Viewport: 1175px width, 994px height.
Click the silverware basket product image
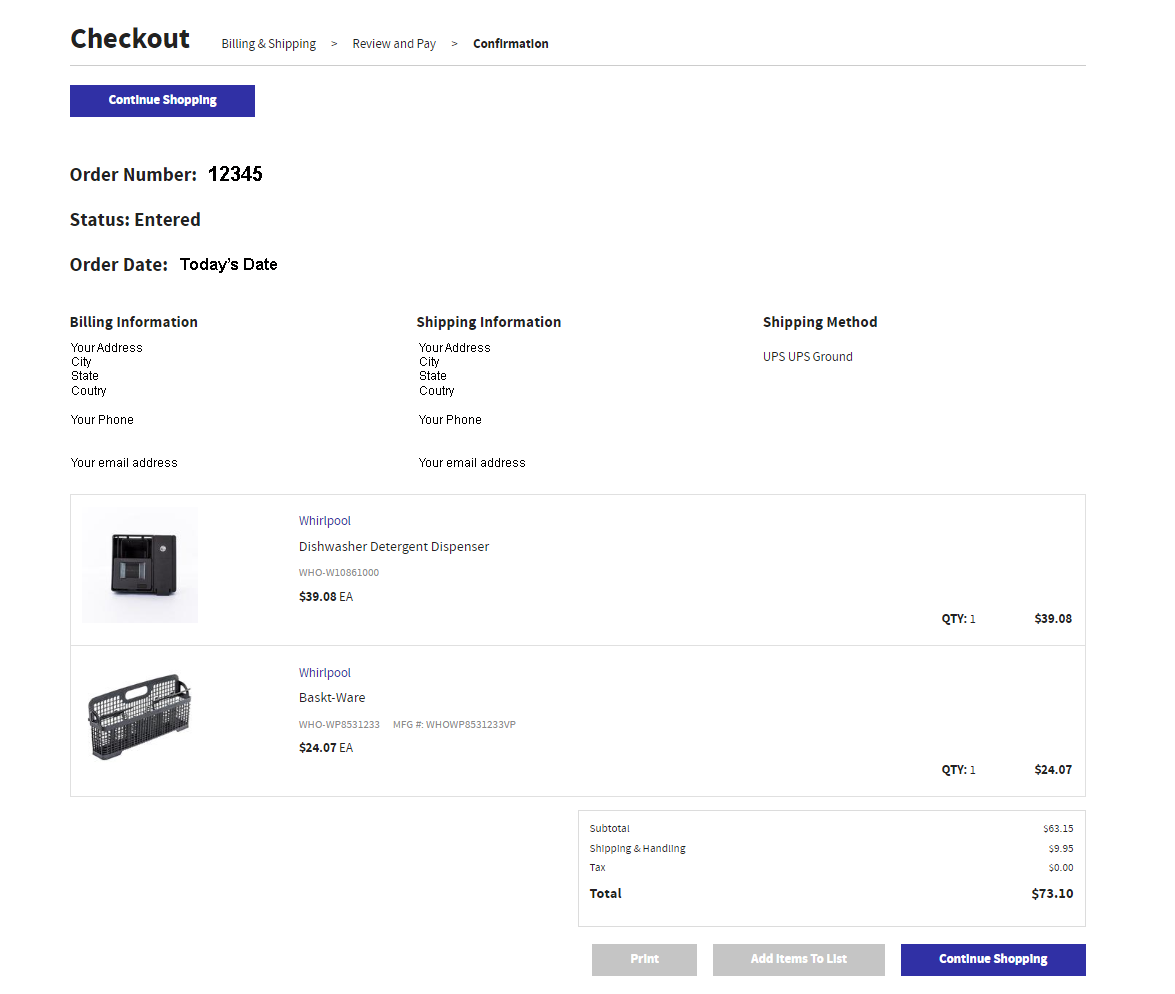(140, 716)
